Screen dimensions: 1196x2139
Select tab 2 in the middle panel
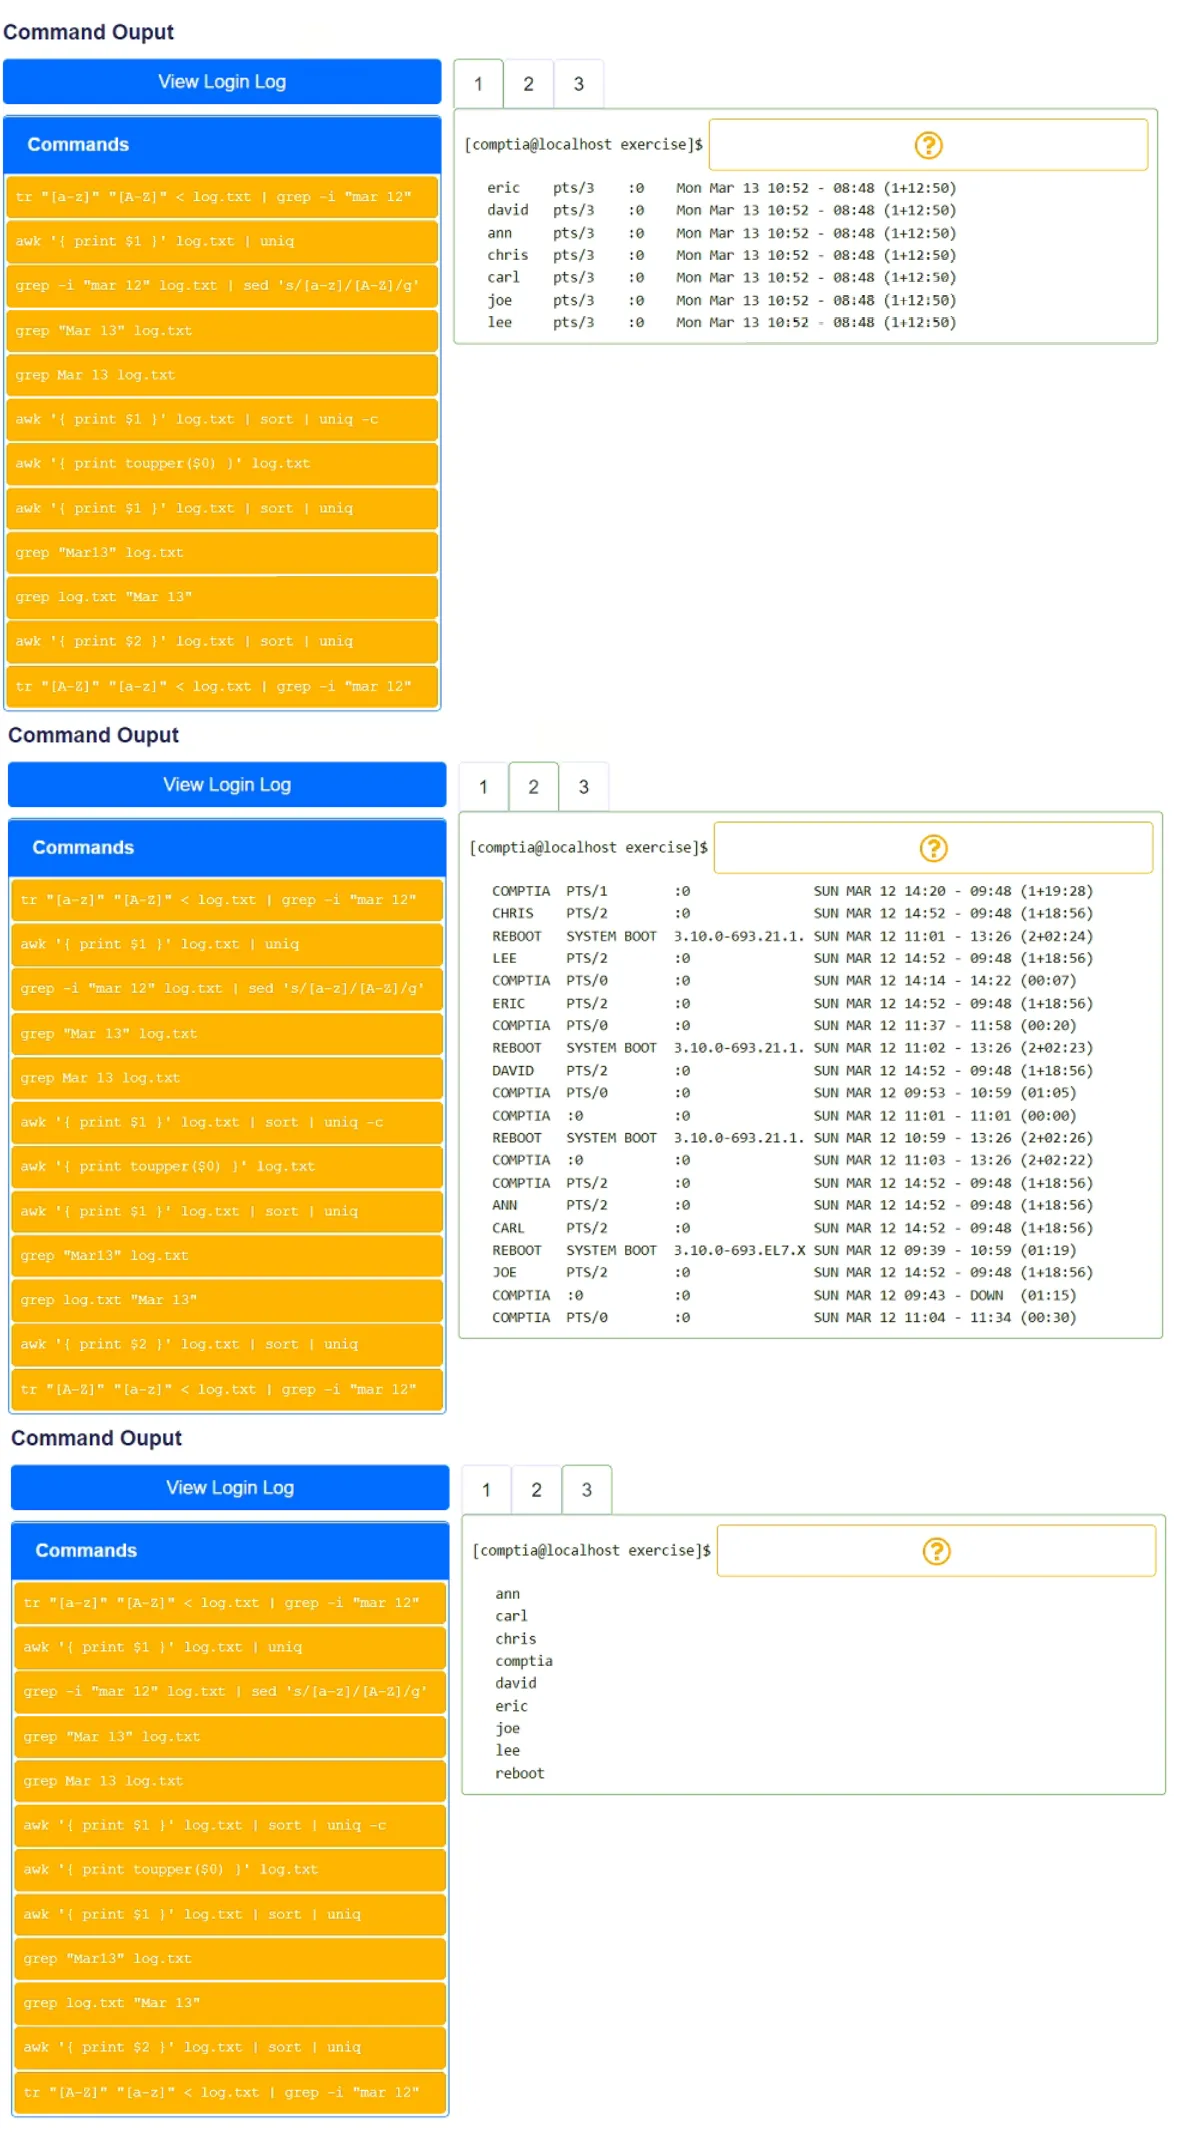(533, 787)
